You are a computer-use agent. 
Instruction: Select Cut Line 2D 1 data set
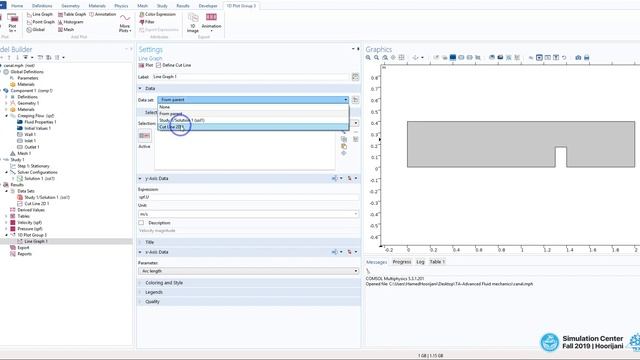click(x=253, y=127)
